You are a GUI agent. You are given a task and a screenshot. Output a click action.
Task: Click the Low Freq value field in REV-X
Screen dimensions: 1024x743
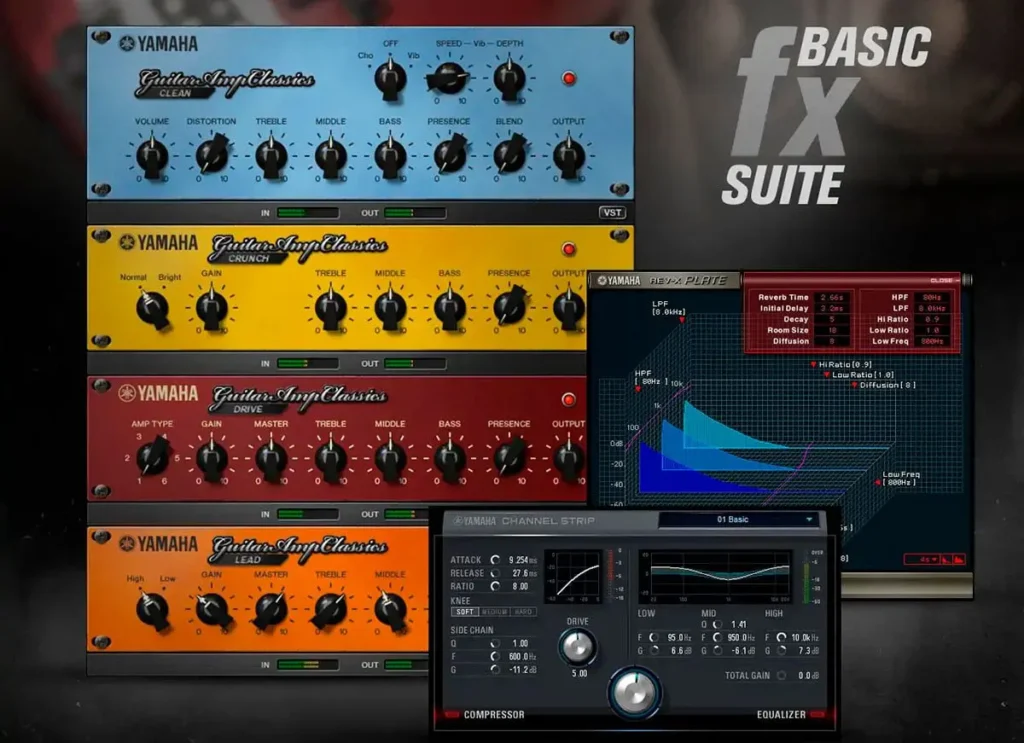click(932, 341)
